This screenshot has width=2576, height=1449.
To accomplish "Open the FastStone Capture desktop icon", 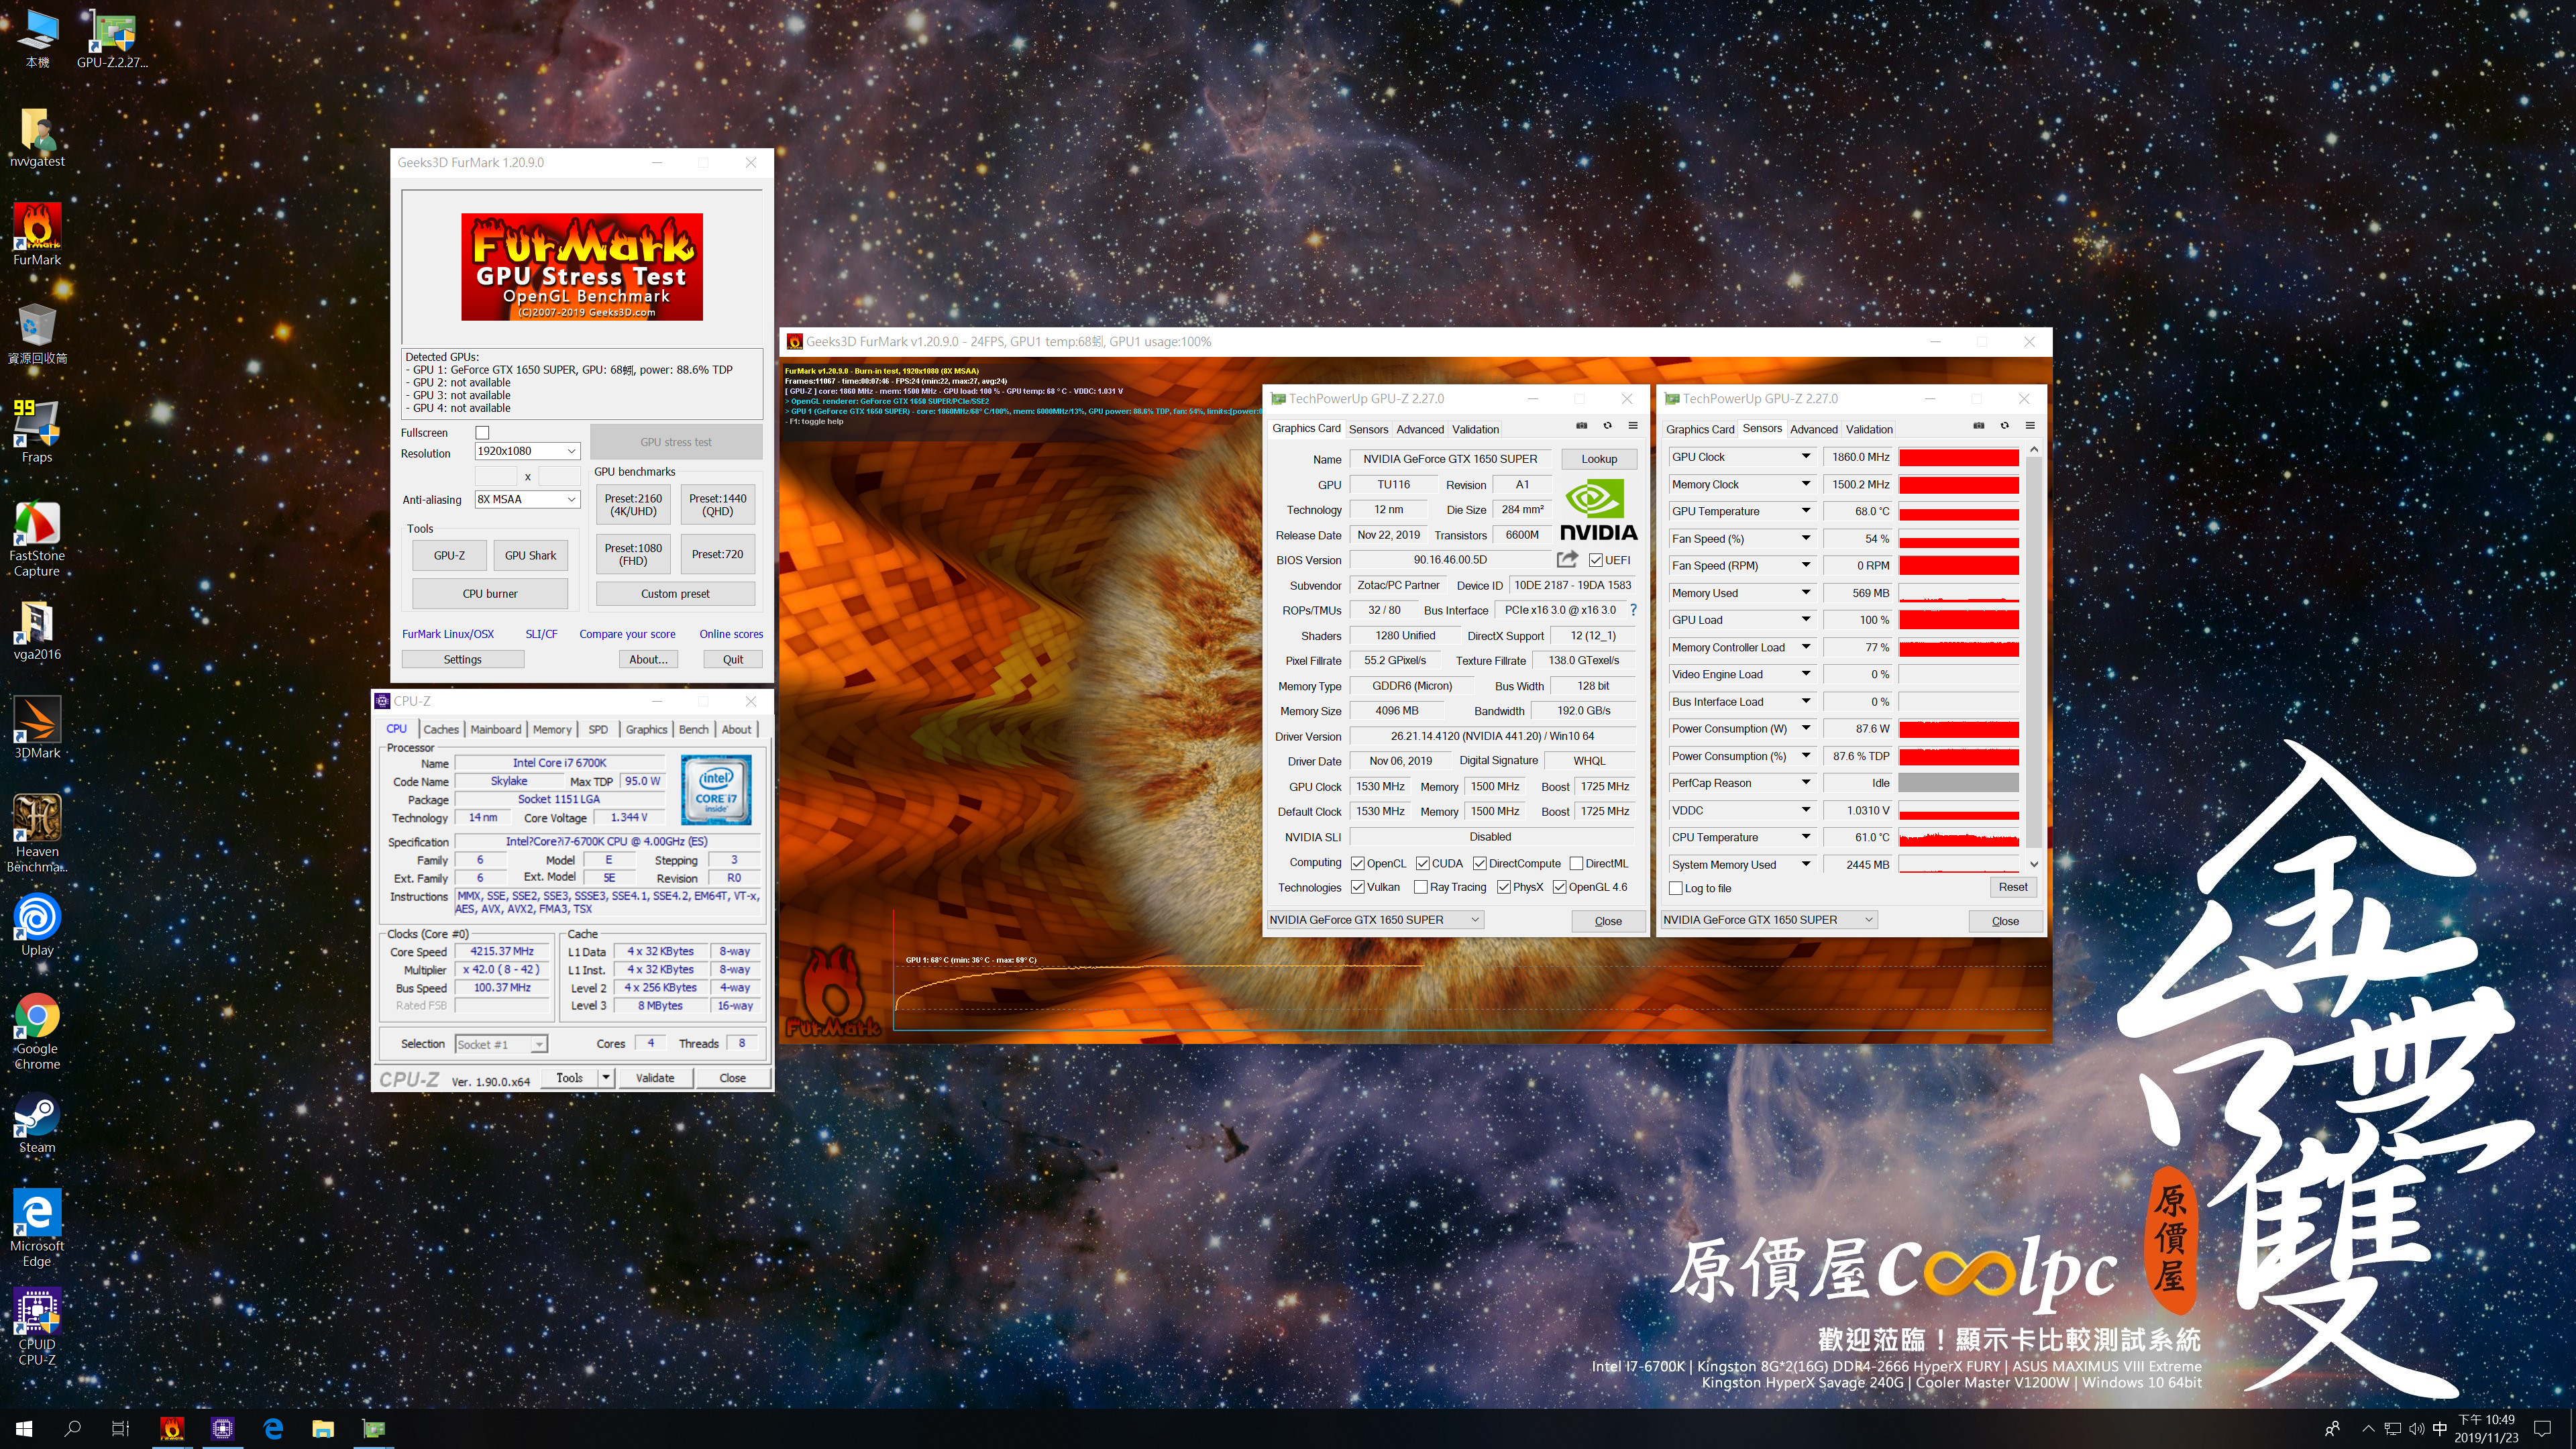I will pyautogui.click(x=37, y=538).
